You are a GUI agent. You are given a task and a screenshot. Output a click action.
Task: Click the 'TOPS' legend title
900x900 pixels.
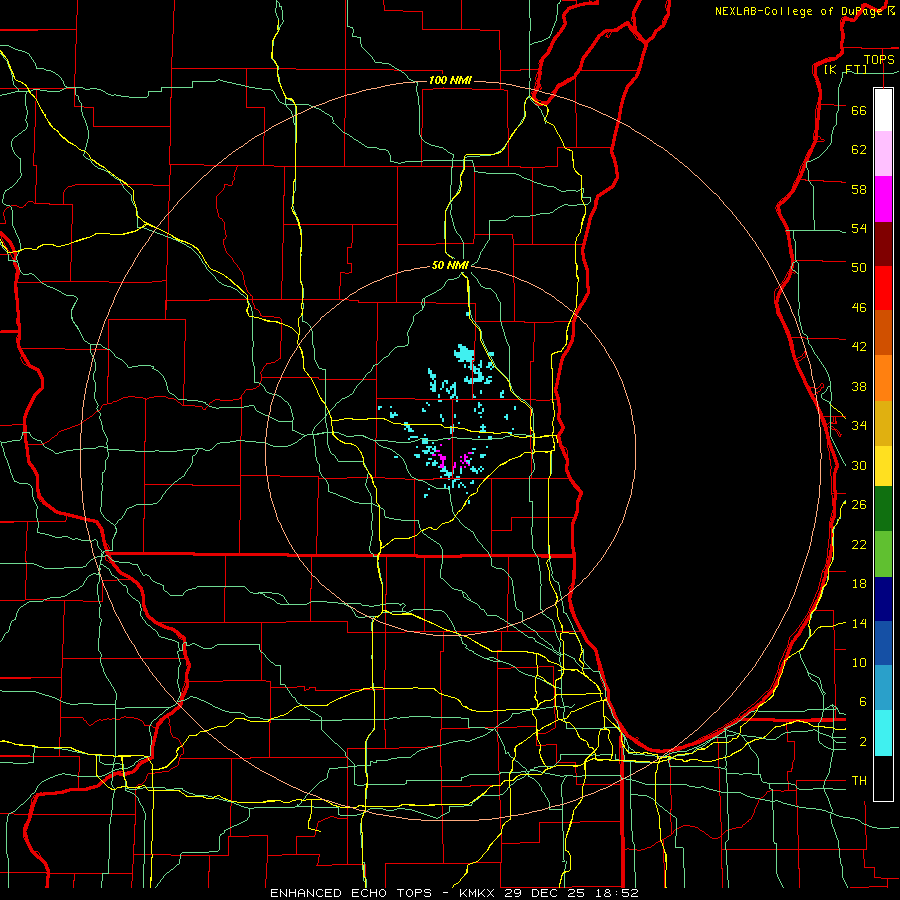click(x=879, y=60)
